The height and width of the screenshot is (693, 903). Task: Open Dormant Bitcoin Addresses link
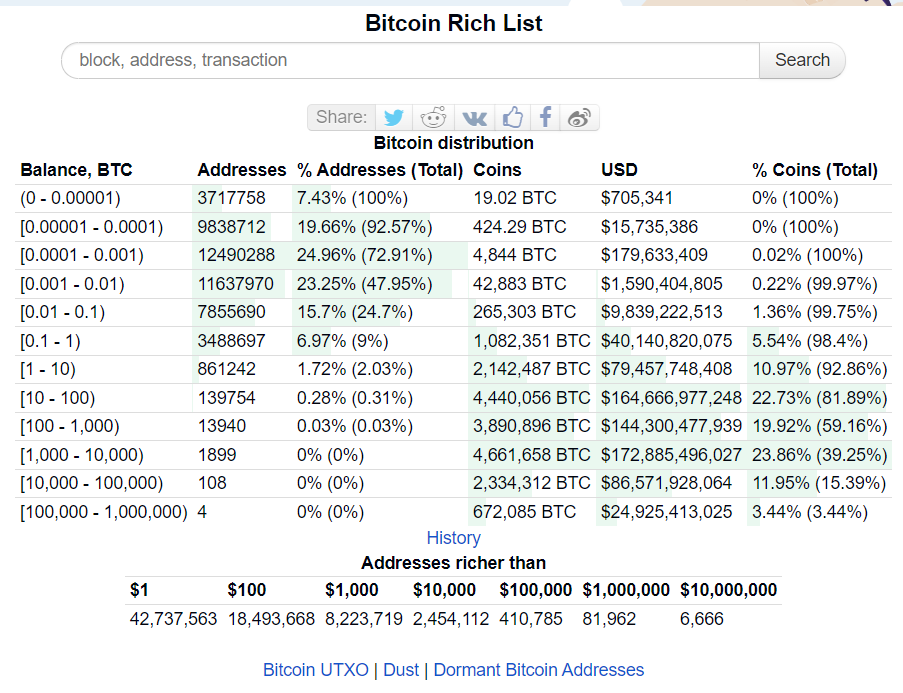coord(538,670)
